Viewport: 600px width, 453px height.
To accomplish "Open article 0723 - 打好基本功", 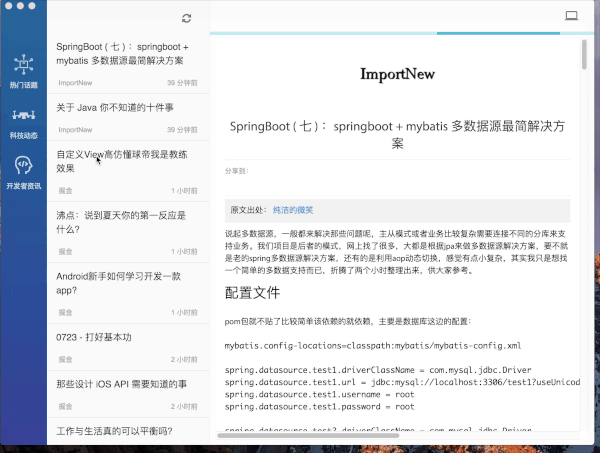I will point(128,347).
